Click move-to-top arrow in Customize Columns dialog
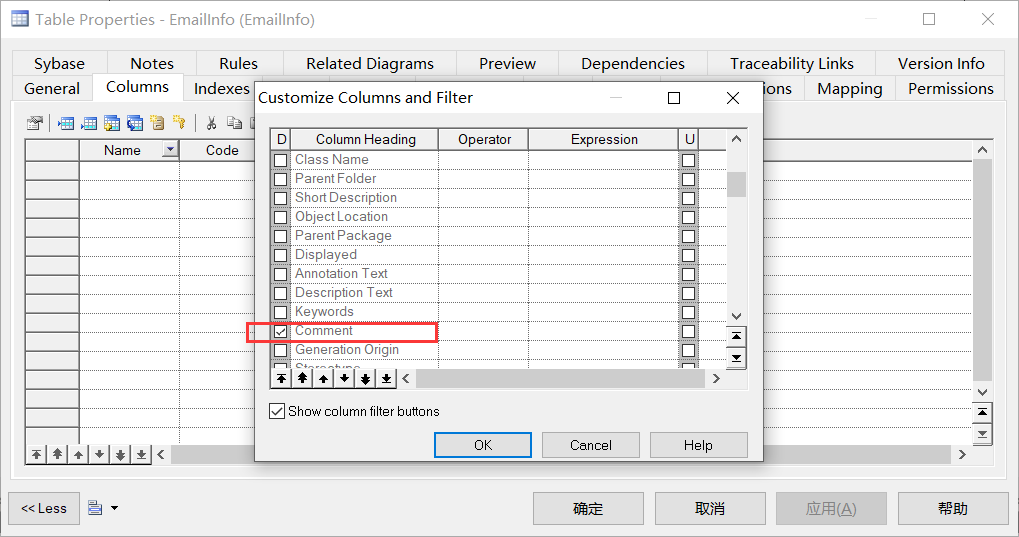The image size is (1019, 537). tap(281, 379)
